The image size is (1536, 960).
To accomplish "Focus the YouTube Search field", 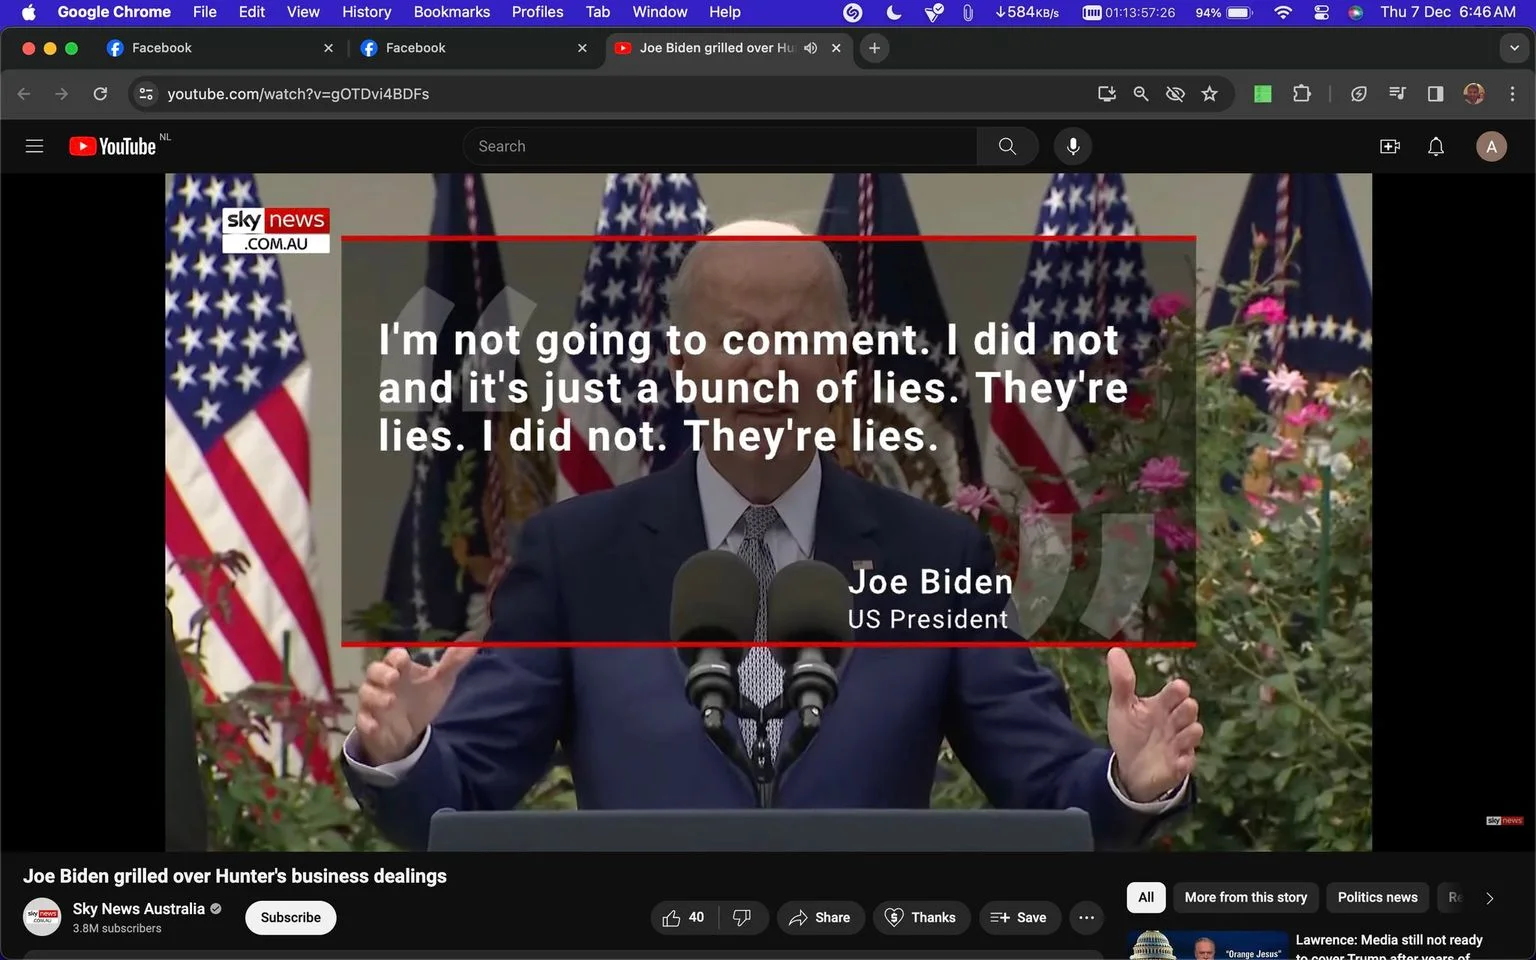I will coord(720,146).
